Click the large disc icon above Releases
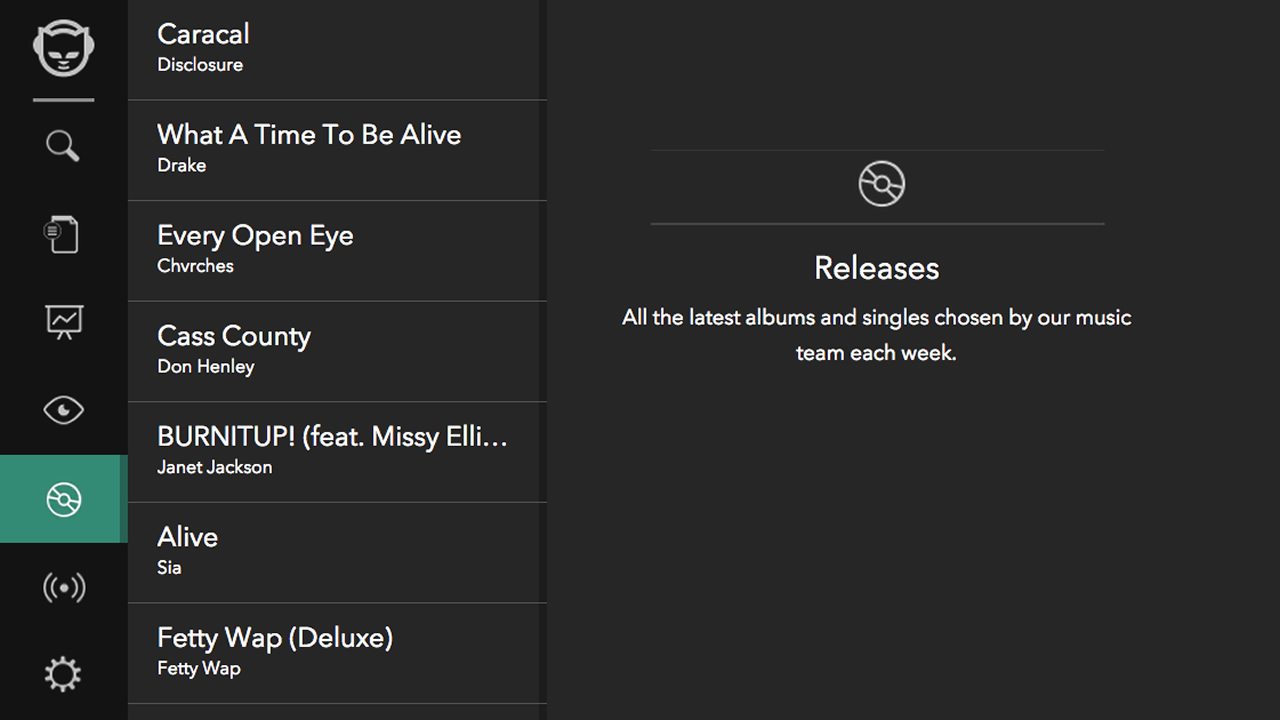This screenshot has width=1280, height=720. click(881, 184)
